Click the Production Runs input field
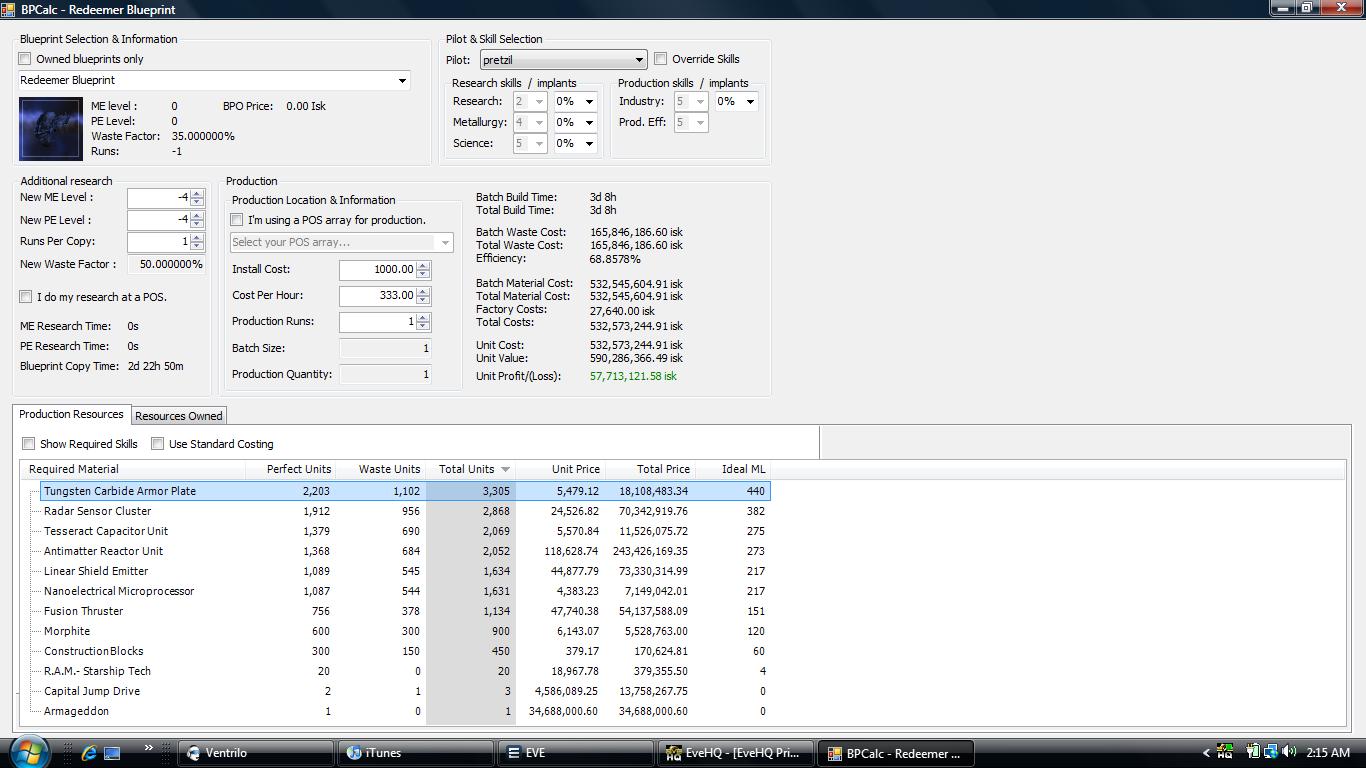Viewport: 1366px width, 768px height. [x=378, y=322]
